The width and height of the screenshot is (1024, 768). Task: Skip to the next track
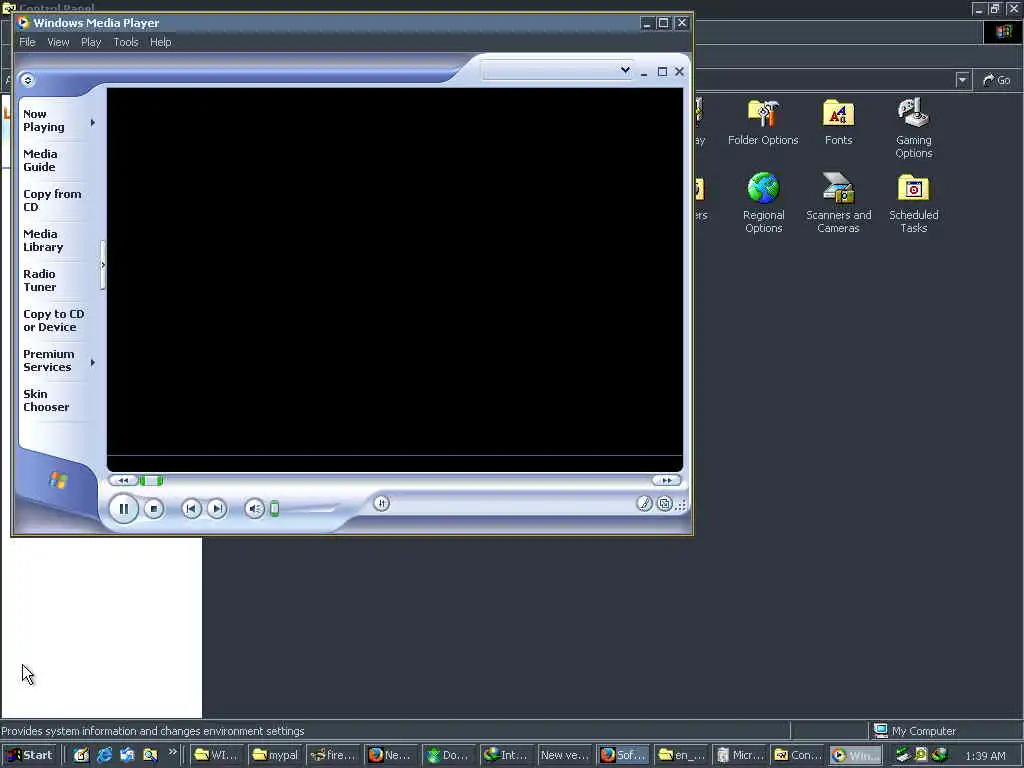[217, 508]
